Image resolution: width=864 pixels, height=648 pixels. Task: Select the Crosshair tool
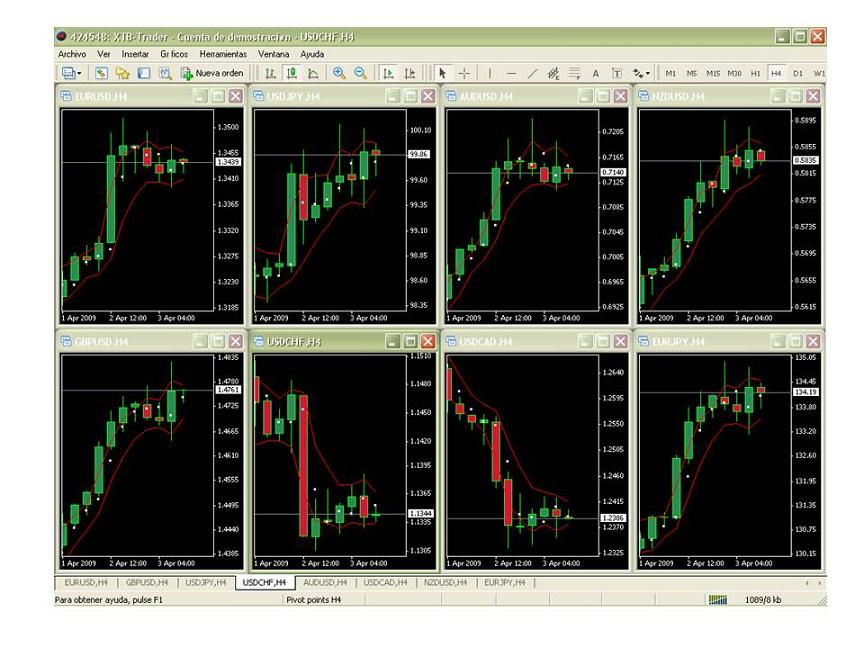[465, 73]
